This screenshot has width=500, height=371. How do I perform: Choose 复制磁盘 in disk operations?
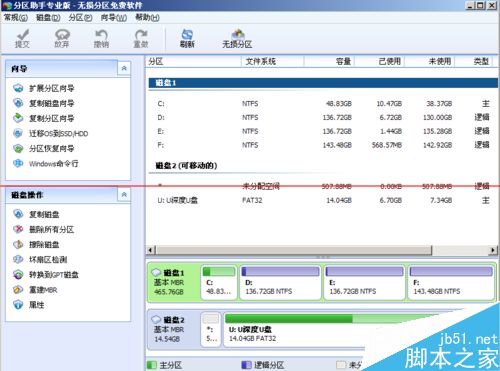(x=36, y=214)
